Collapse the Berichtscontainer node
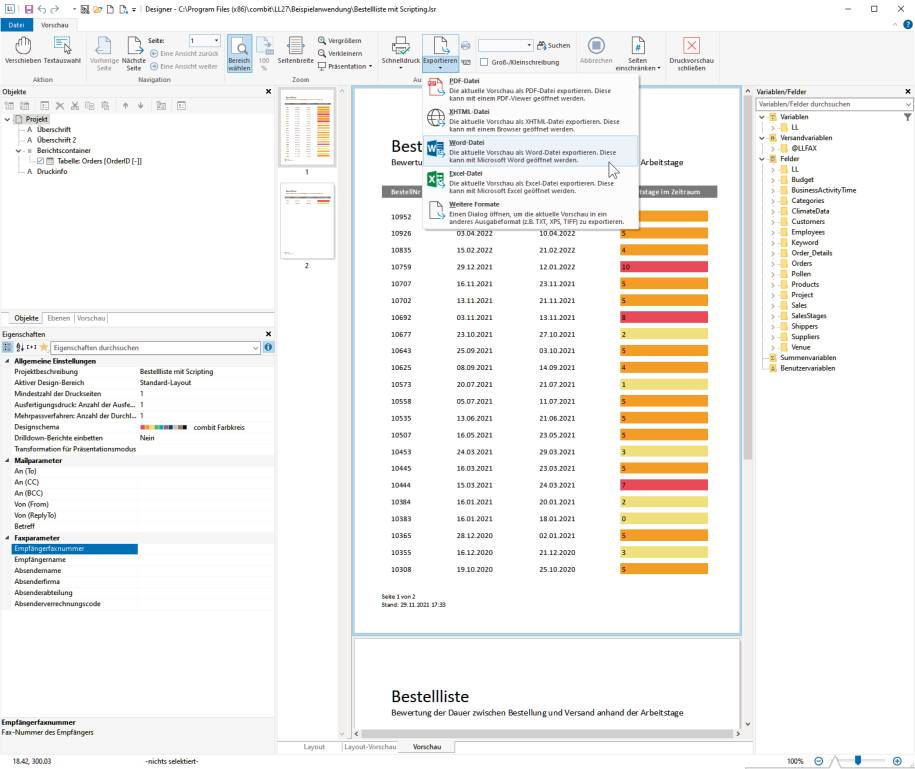915x769 pixels. tap(18, 151)
